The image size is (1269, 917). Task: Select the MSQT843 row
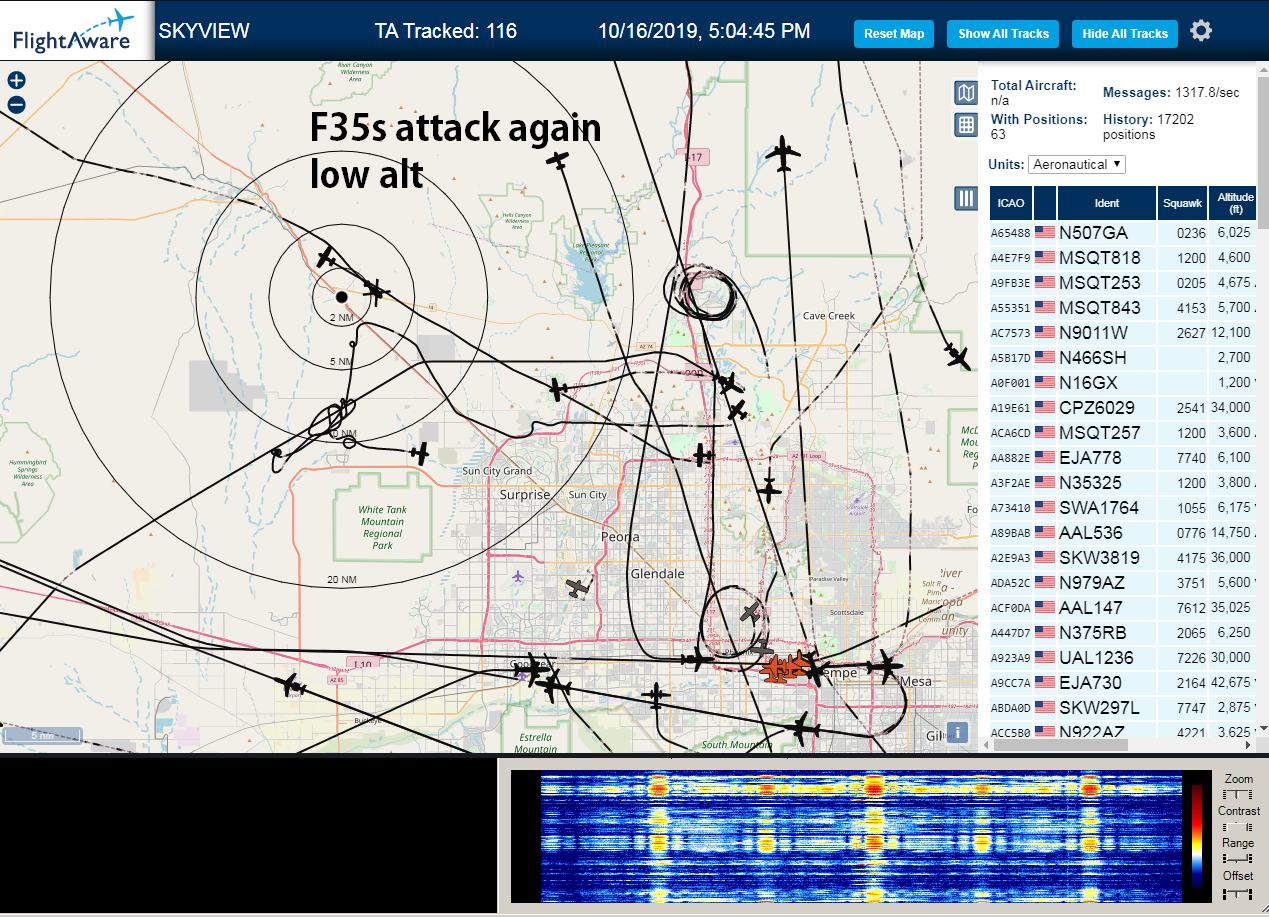click(1122, 307)
